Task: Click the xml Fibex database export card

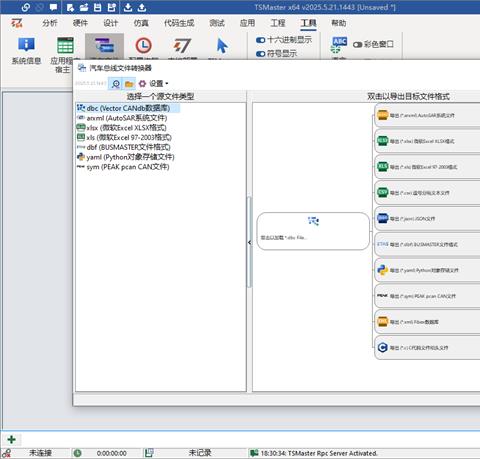Action: click(427, 322)
